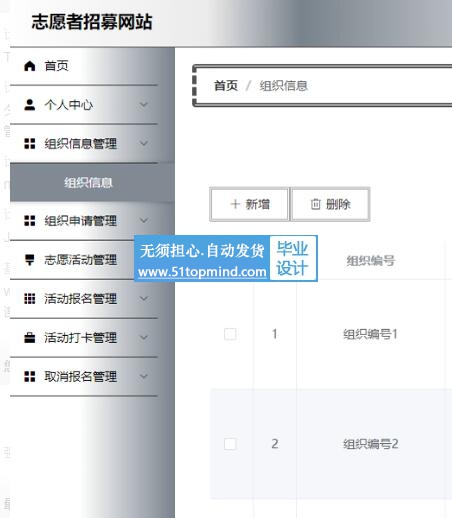Collapse the 组织信息管理 chevron
The width and height of the screenshot is (452, 518).
click(144, 144)
